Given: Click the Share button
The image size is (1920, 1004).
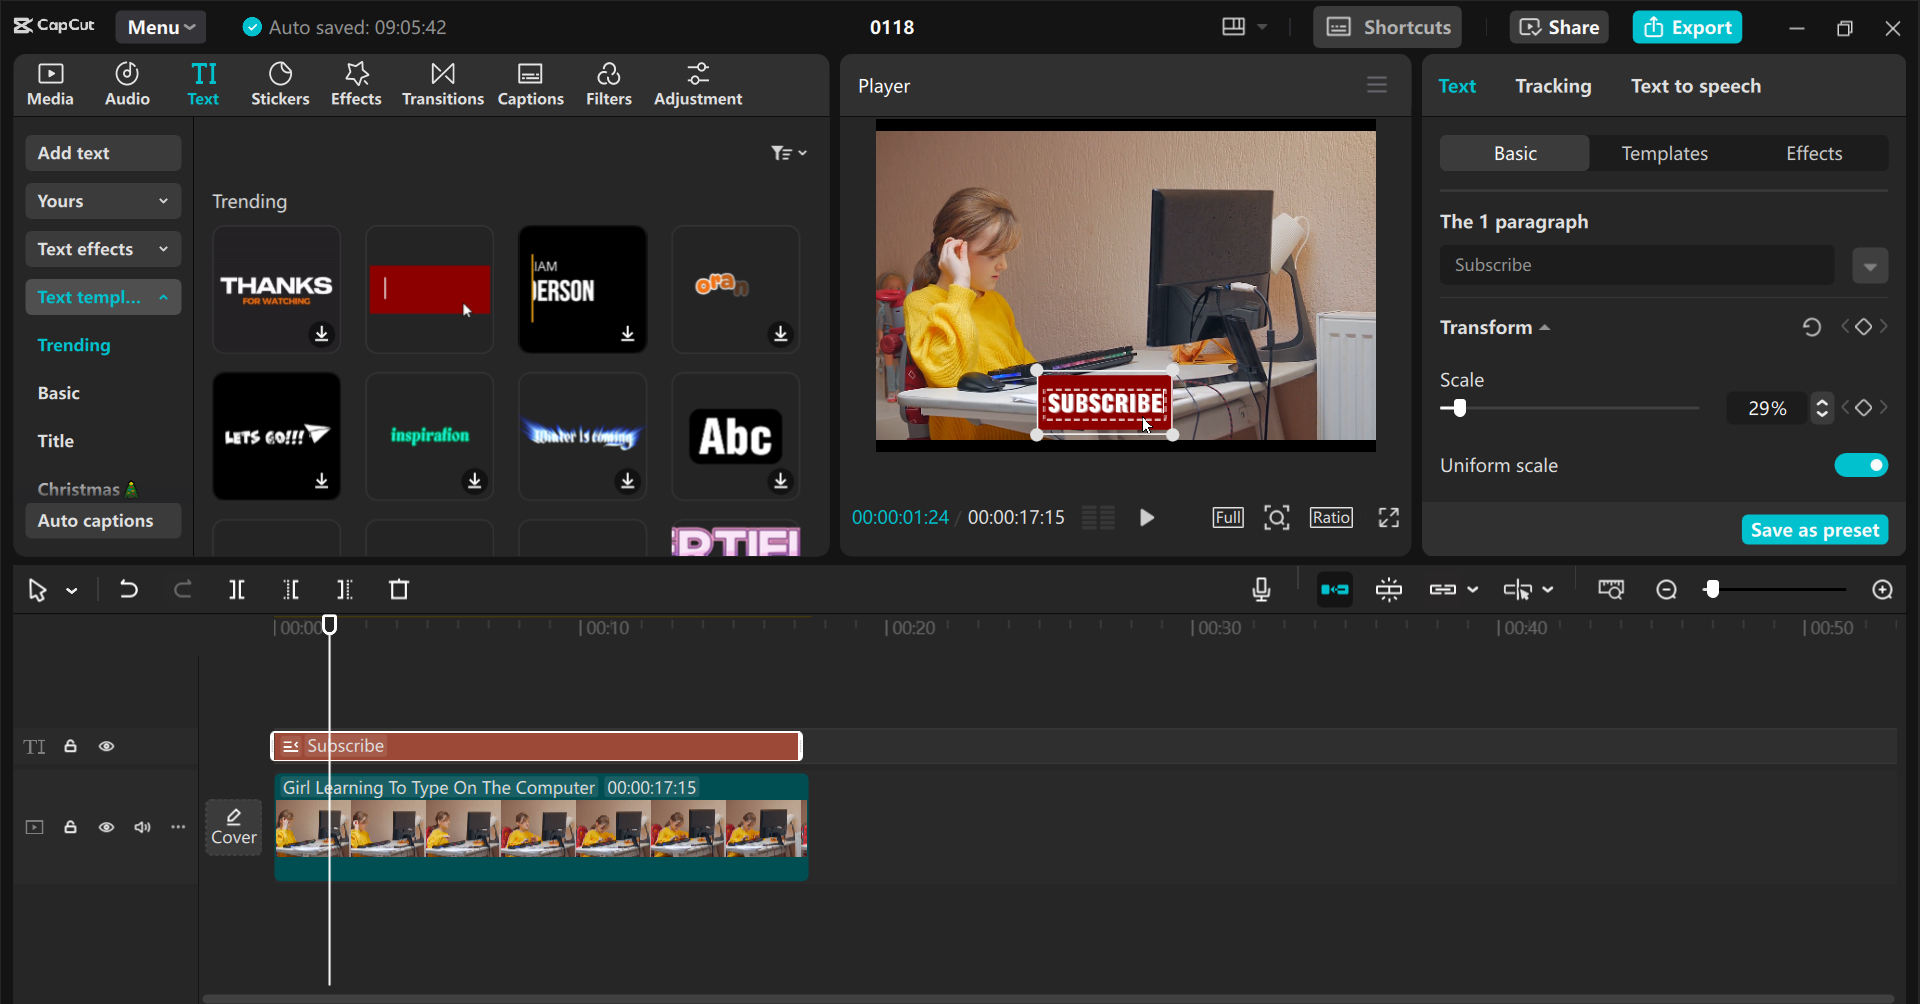Looking at the screenshot, I should pos(1559,27).
